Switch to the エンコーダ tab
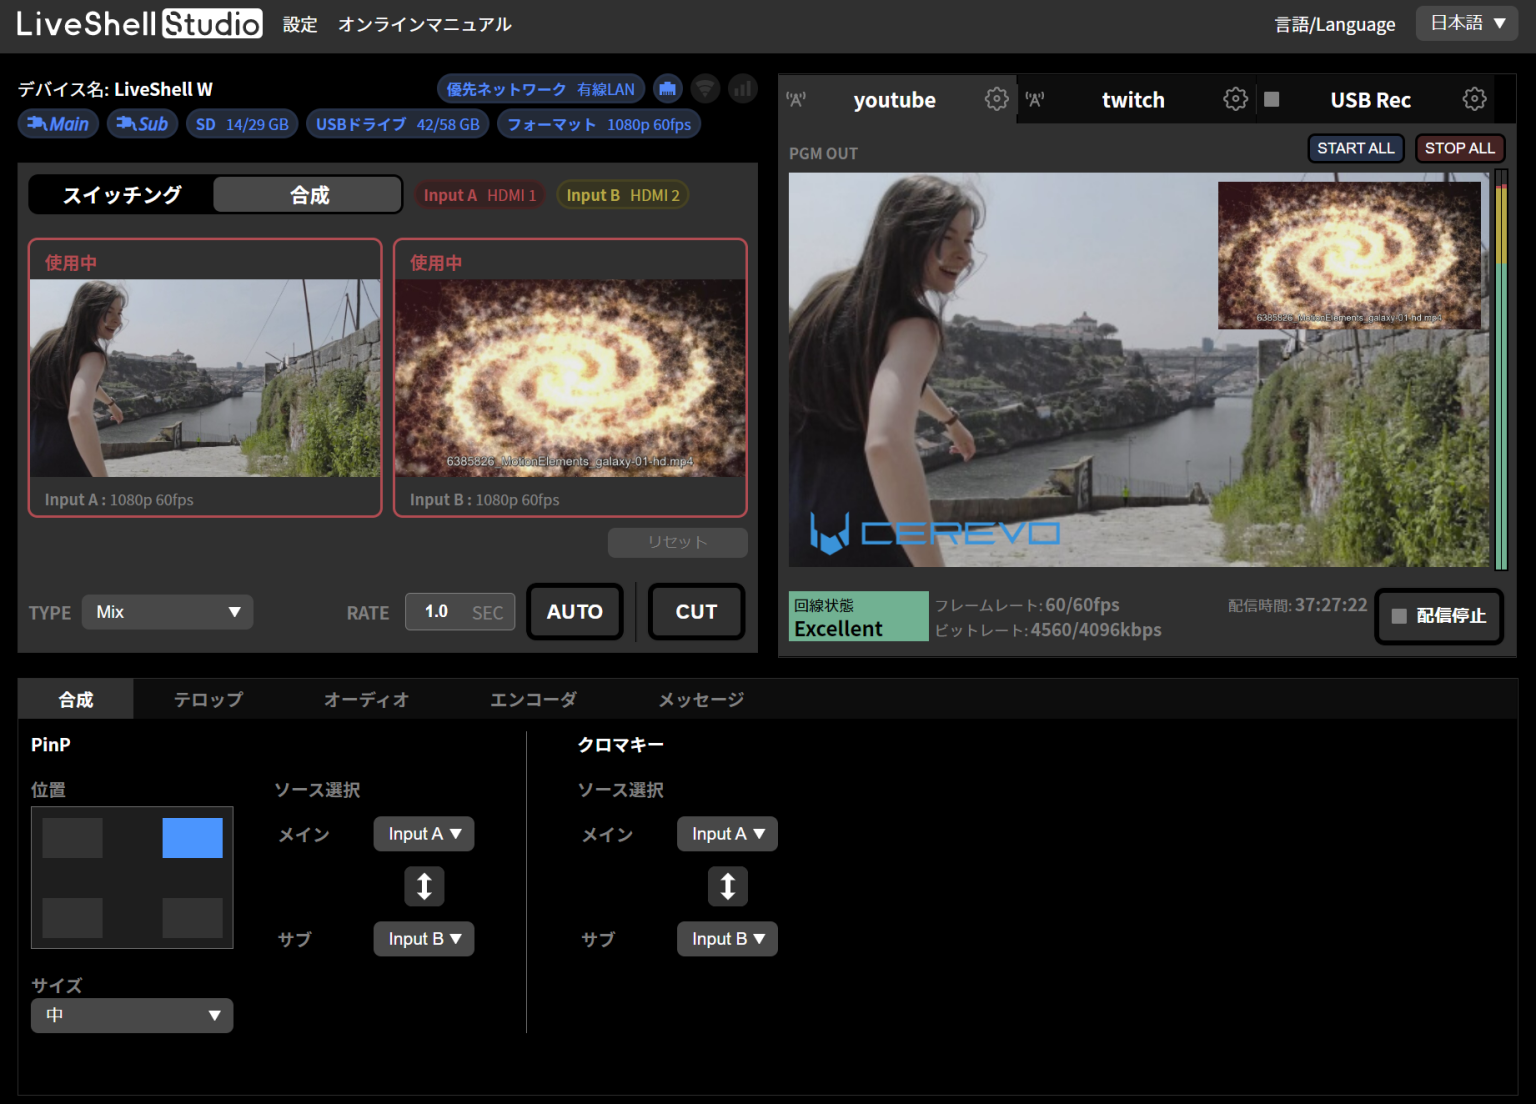 533,699
